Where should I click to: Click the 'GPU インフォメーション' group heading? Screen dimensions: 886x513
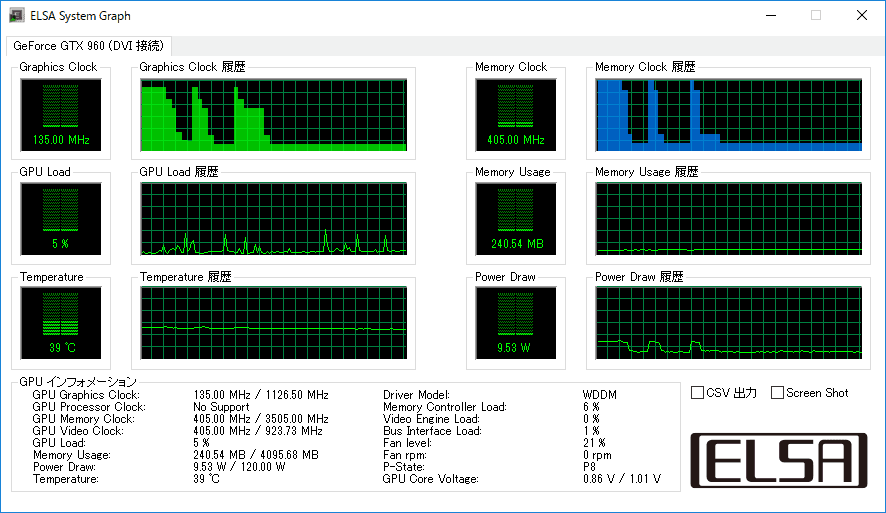(78, 381)
